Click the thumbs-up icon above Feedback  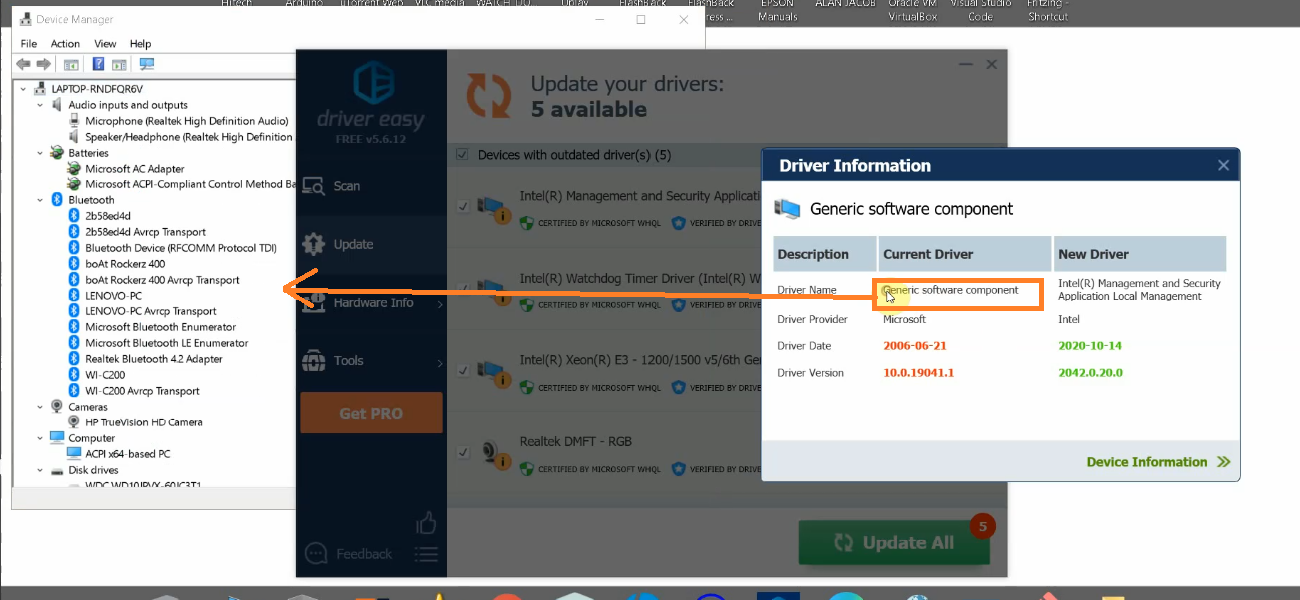pyautogui.click(x=425, y=521)
